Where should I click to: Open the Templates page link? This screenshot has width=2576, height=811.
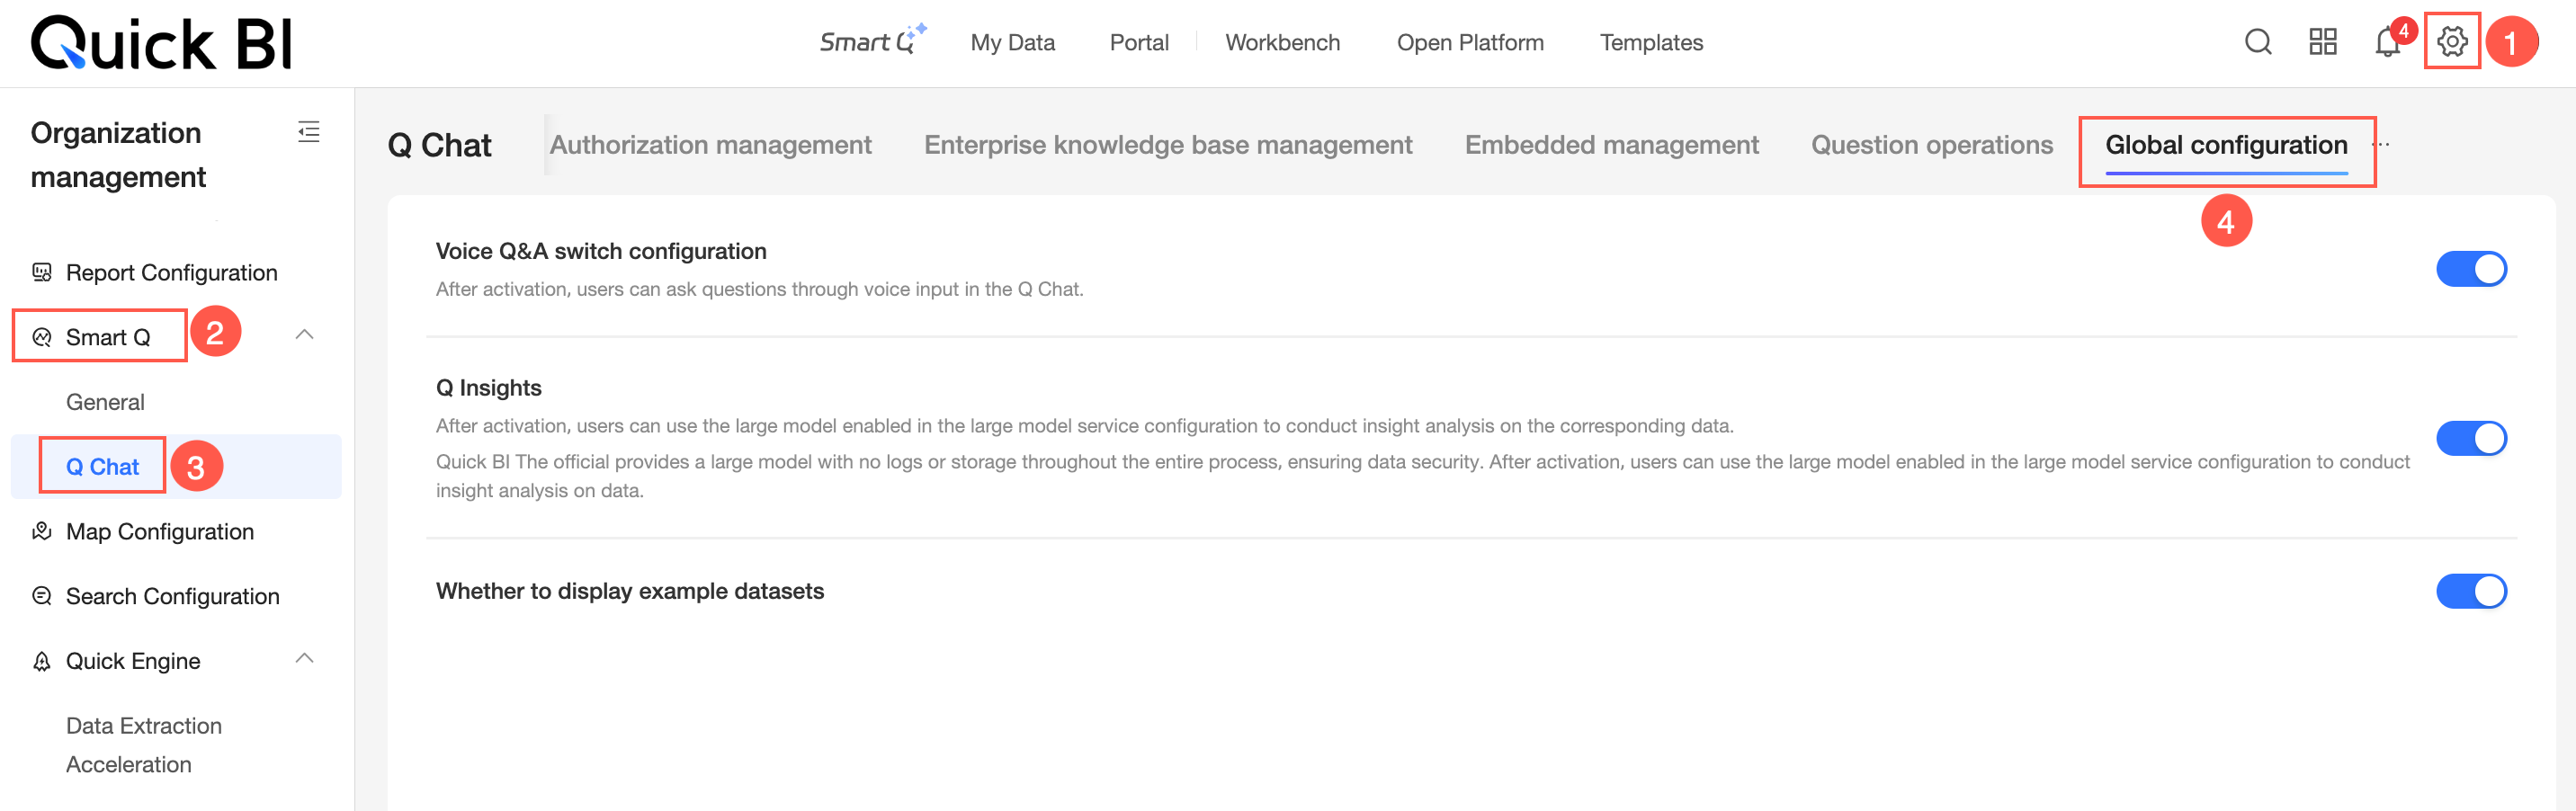point(1650,43)
